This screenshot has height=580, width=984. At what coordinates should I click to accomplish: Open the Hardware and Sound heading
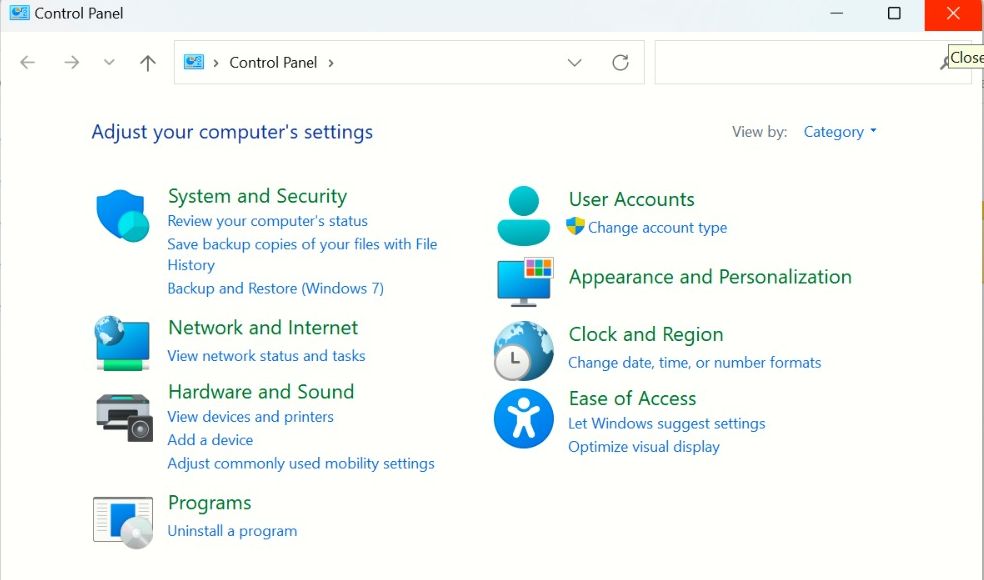tap(261, 392)
